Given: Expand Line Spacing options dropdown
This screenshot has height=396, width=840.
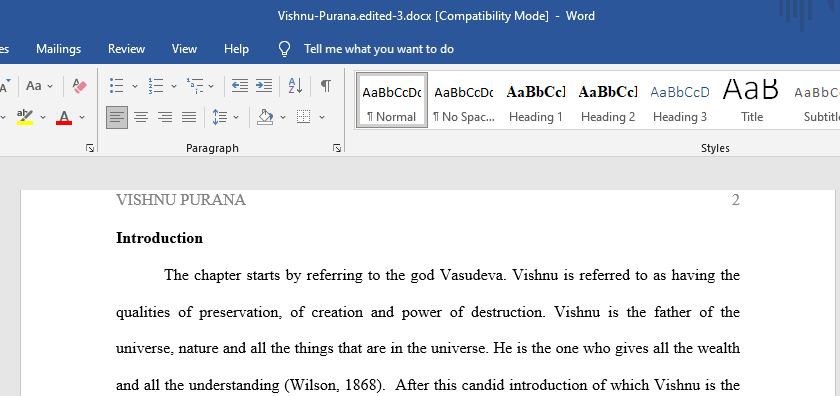Looking at the screenshot, I should [x=236, y=117].
